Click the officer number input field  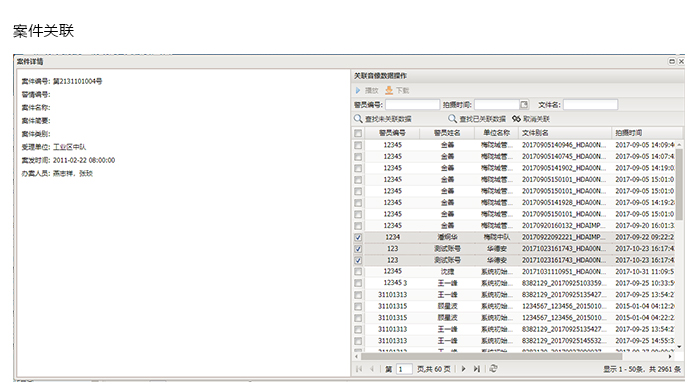412,104
